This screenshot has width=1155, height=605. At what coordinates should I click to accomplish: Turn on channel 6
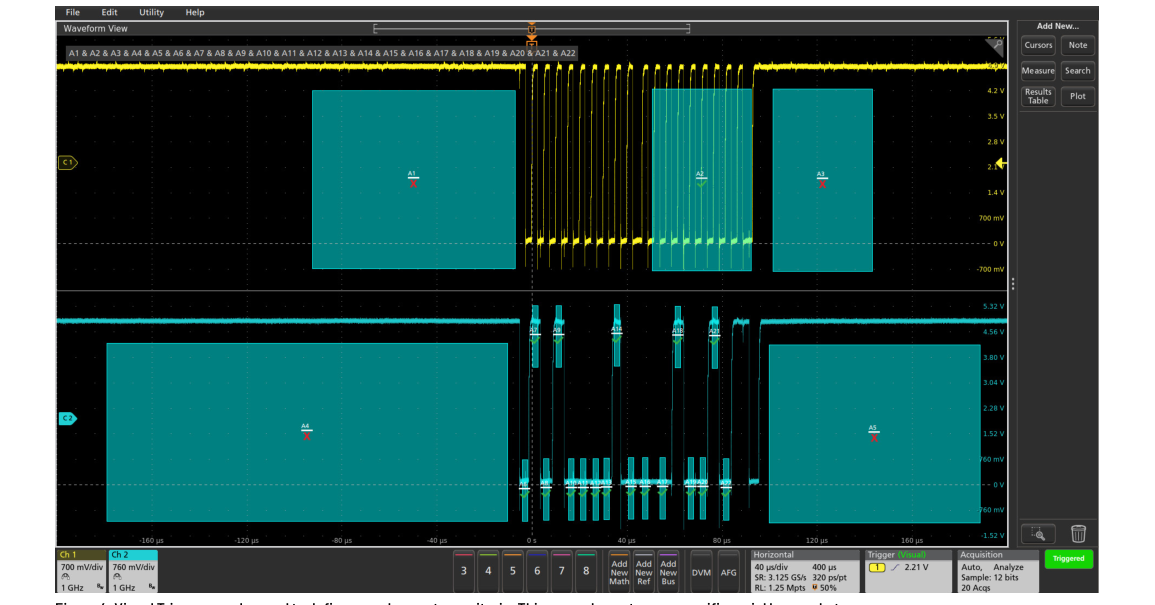tap(537, 570)
